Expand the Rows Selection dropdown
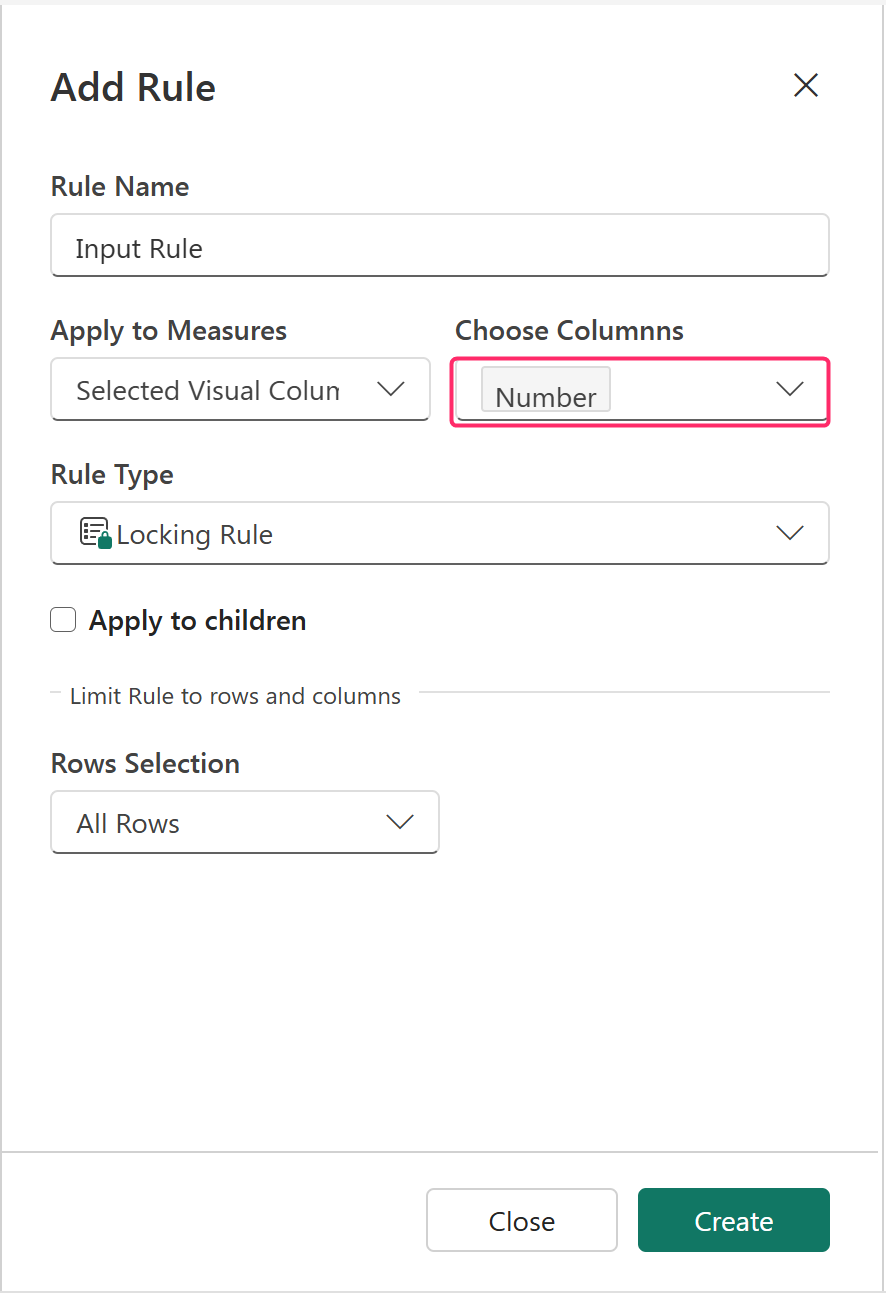Screen dimensions: 886x1303 (244, 823)
